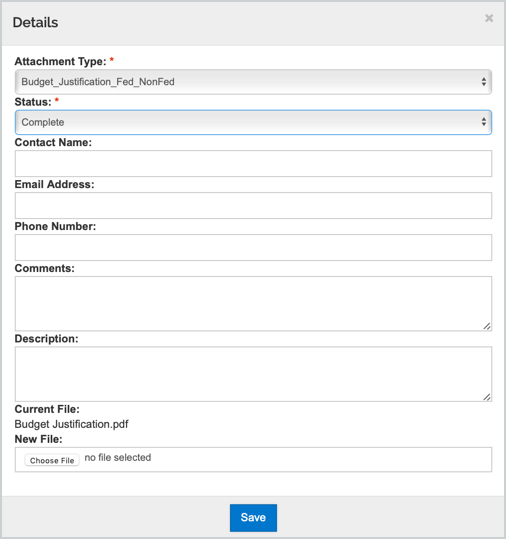Expand the Status dropdown showing Complete
Image resolution: width=506 pixels, height=539 pixels.
[x=253, y=122]
